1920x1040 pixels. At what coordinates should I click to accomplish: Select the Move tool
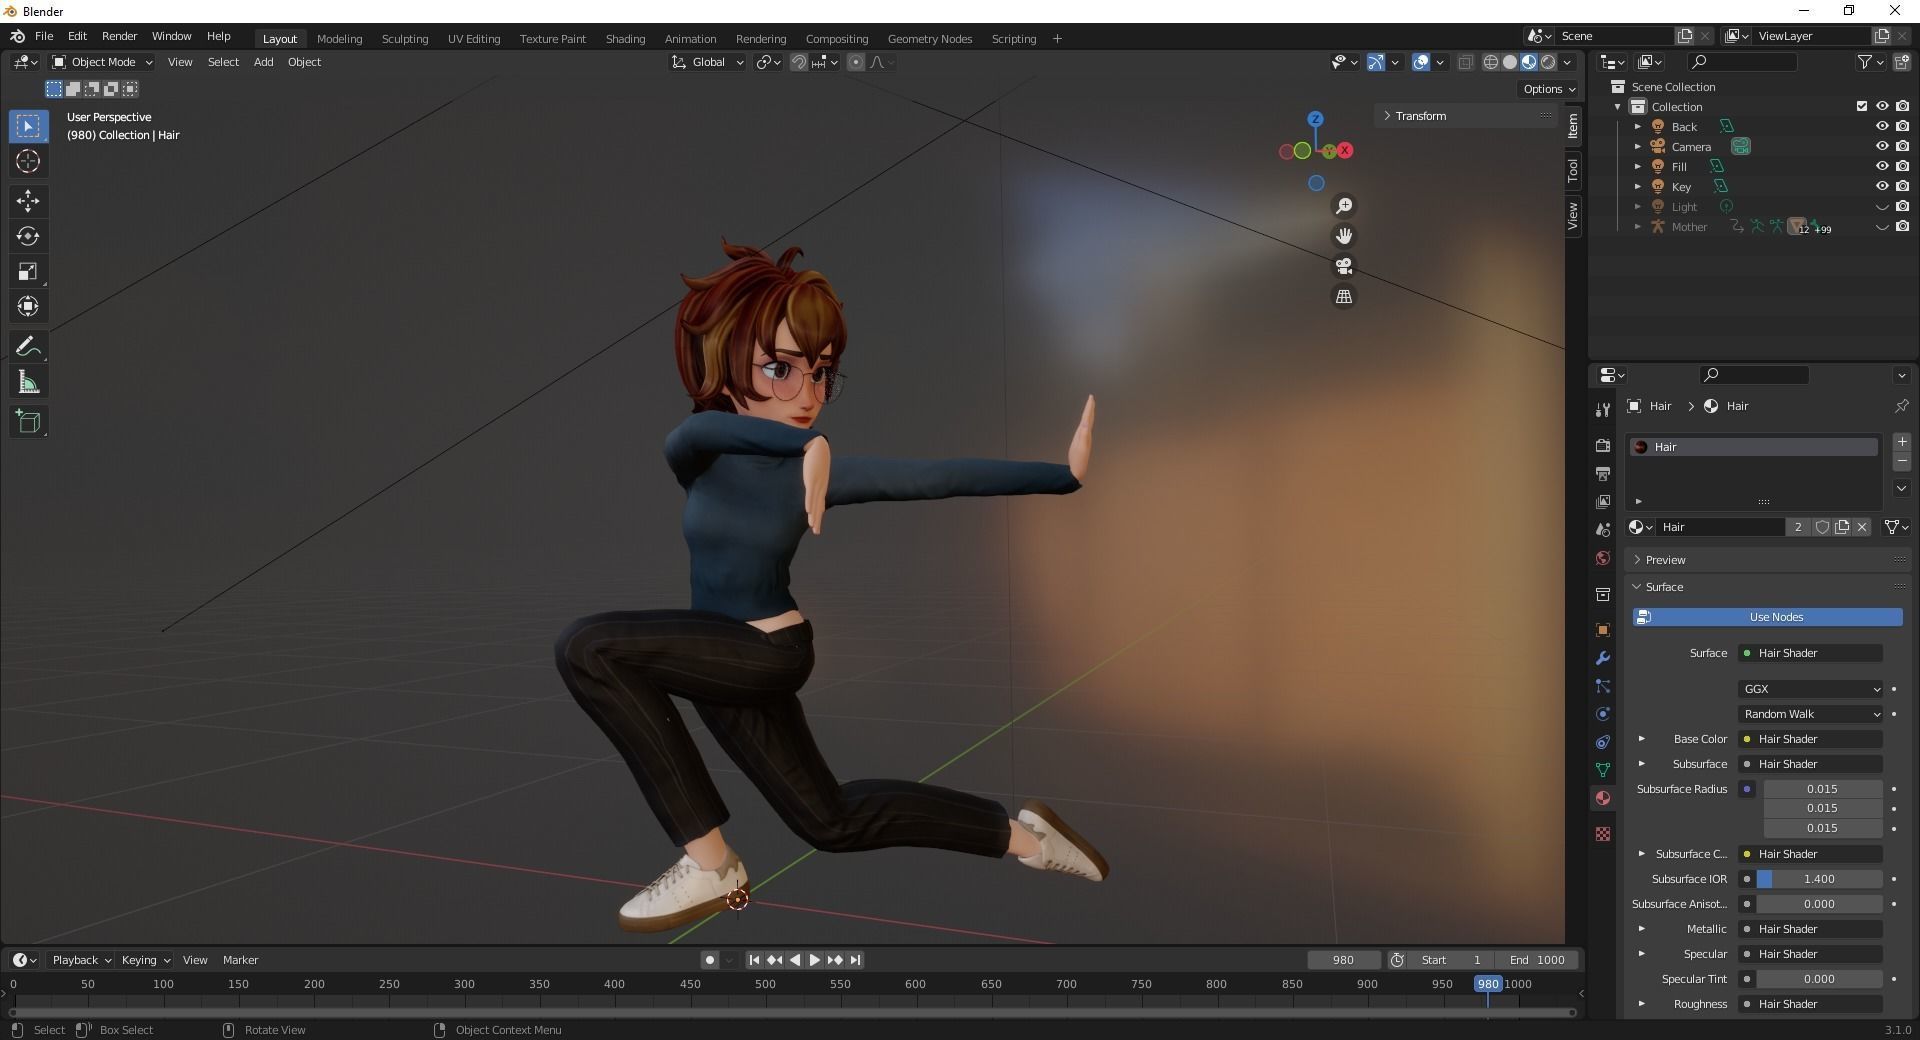(x=28, y=201)
